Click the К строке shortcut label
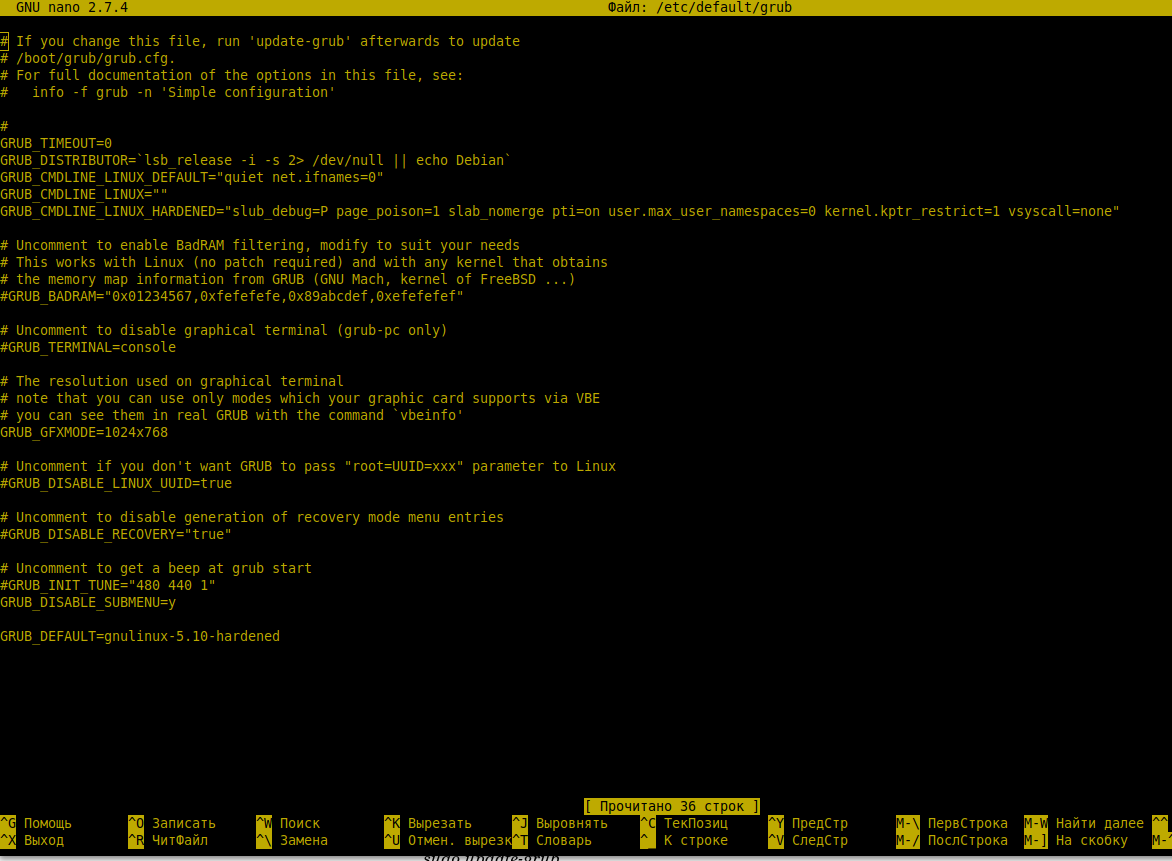Image resolution: width=1172 pixels, height=861 pixels. tap(696, 840)
